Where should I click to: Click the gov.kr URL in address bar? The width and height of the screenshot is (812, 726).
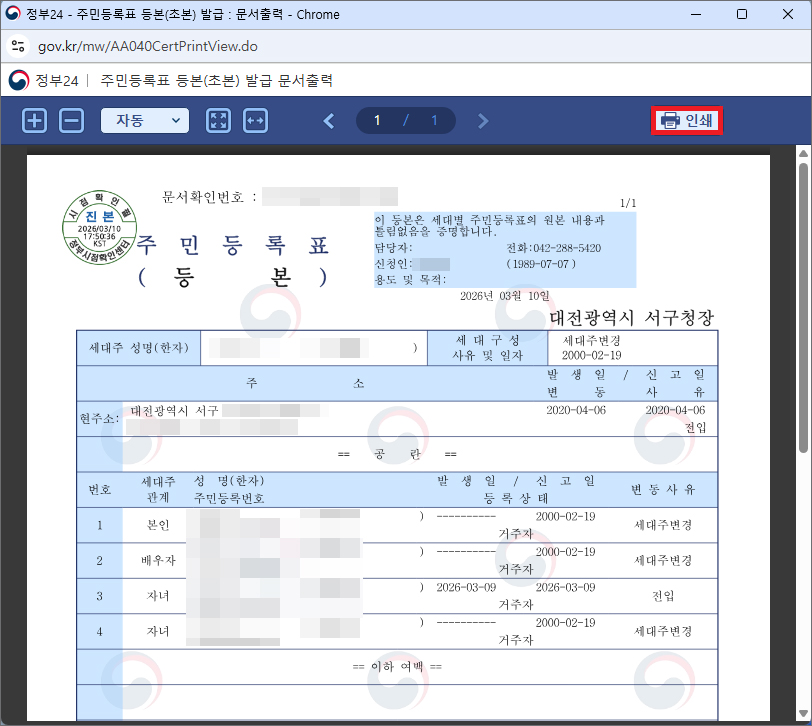point(147,46)
